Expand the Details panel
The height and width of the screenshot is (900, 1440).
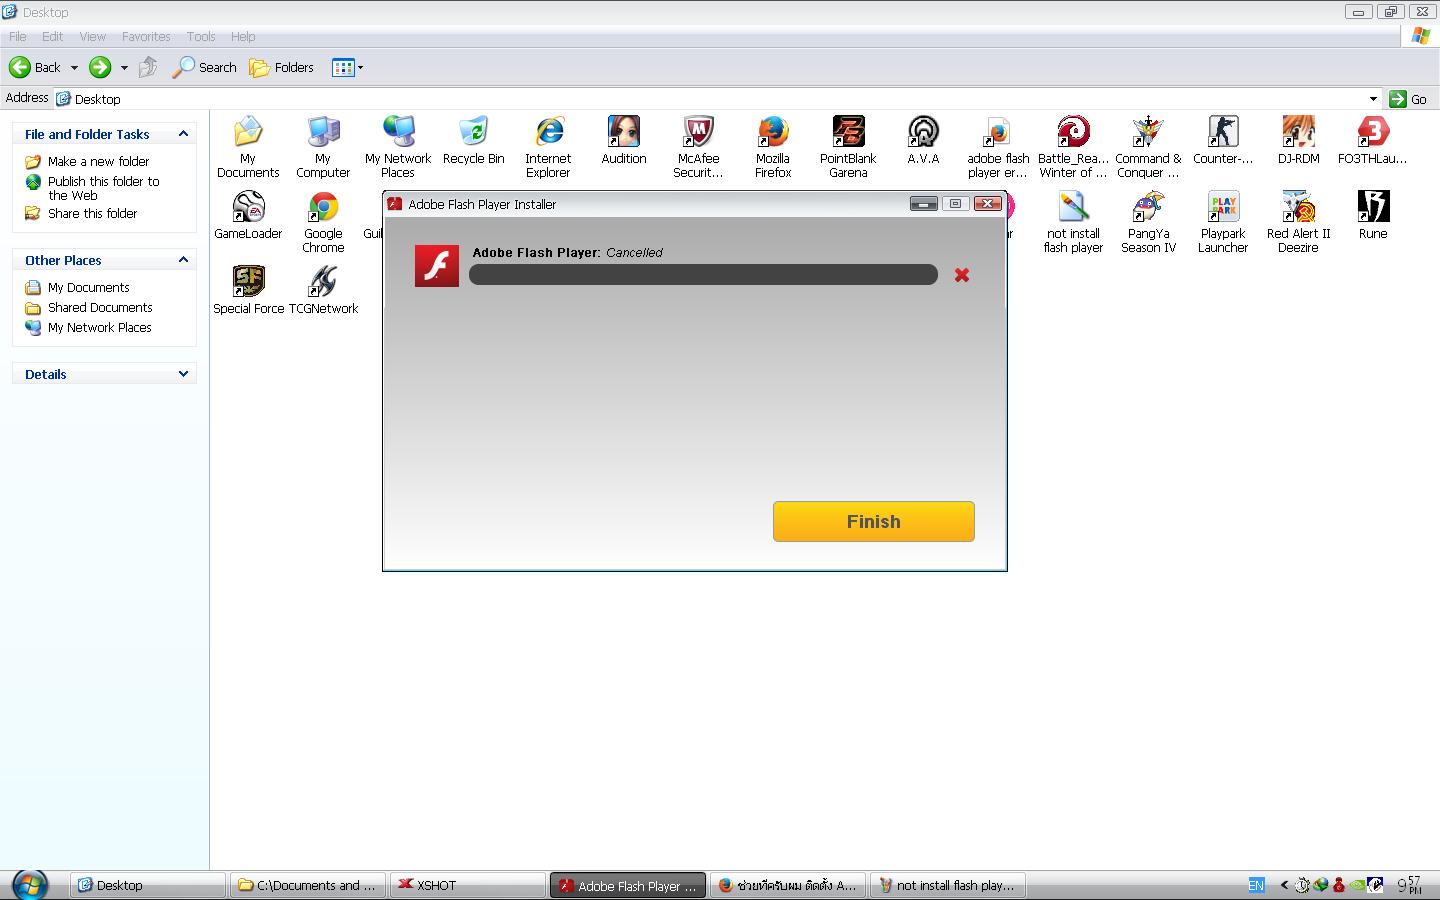click(x=183, y=373)
